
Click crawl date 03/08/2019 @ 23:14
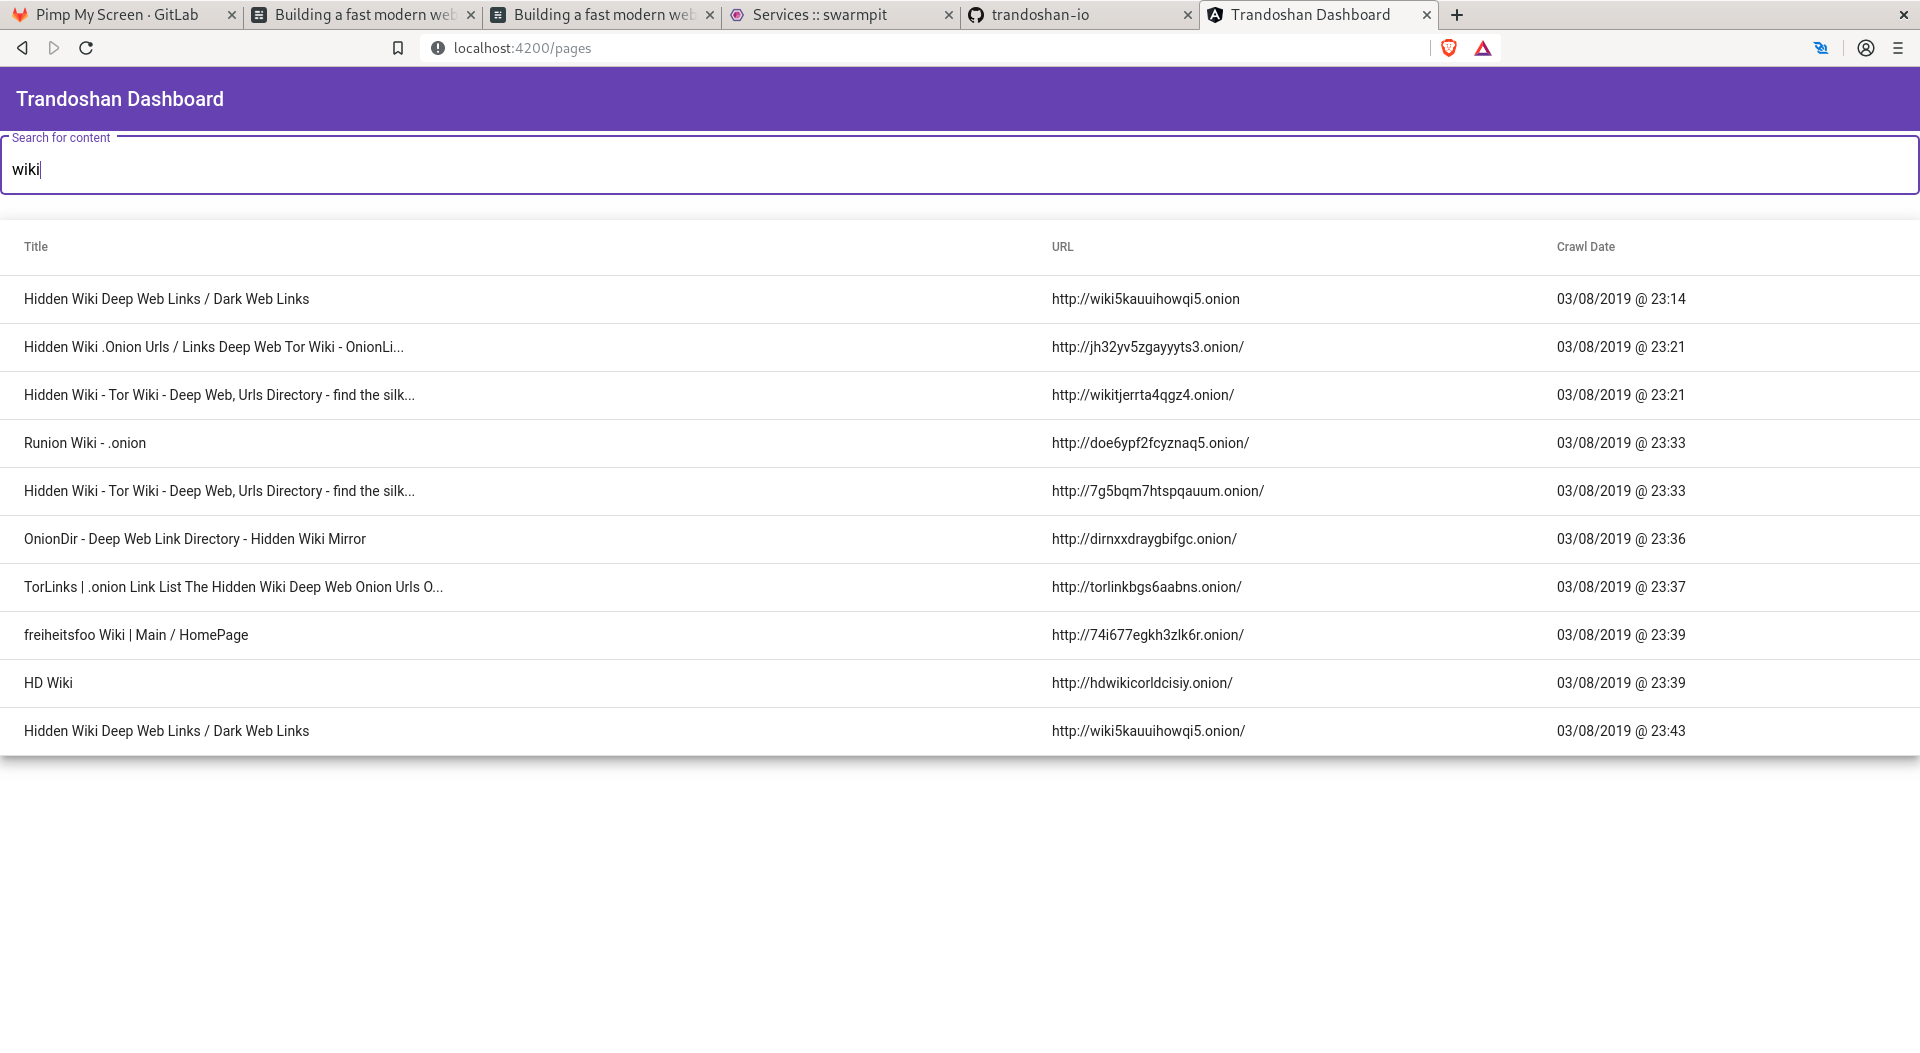click(1621, 299)
